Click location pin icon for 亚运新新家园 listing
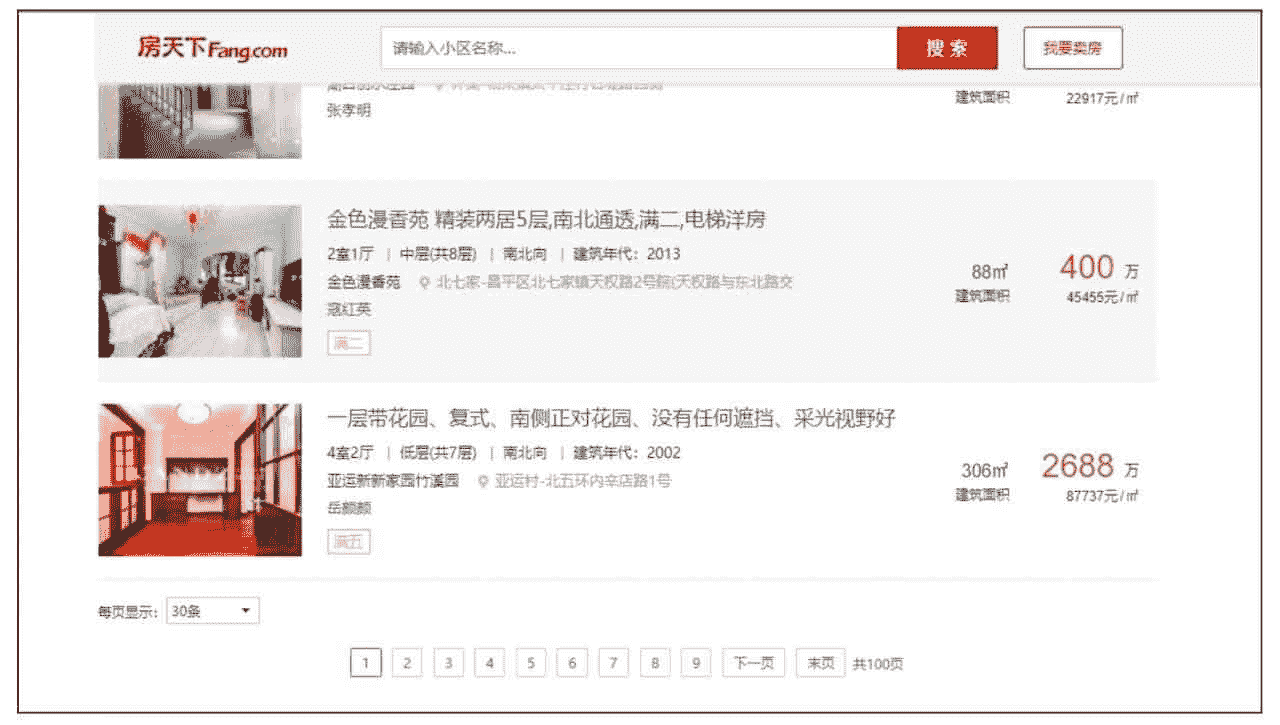The image size is (1280, 725). pyautogui.click(x=483, y=481)
